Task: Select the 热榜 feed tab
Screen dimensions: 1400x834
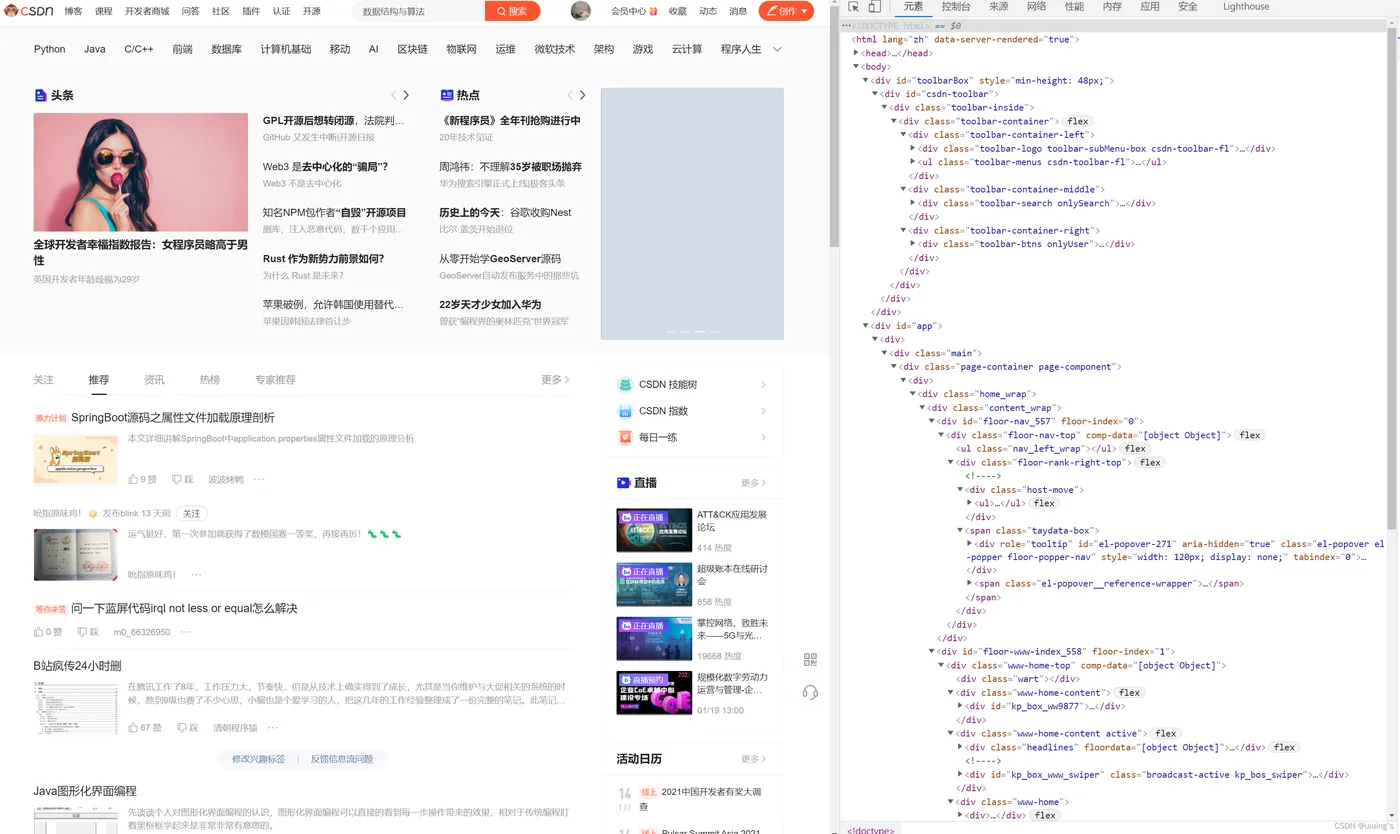Action: (x=209, y=380)
